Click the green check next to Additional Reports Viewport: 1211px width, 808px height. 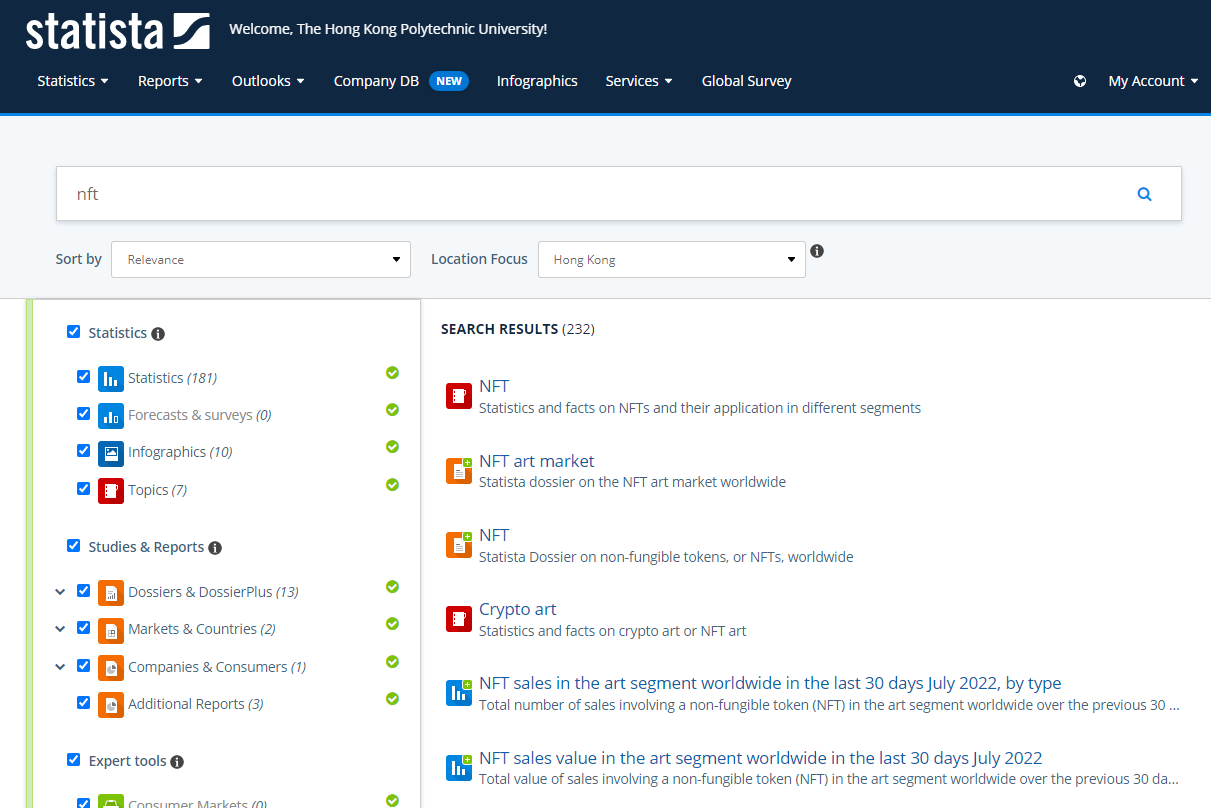point(392,699)
